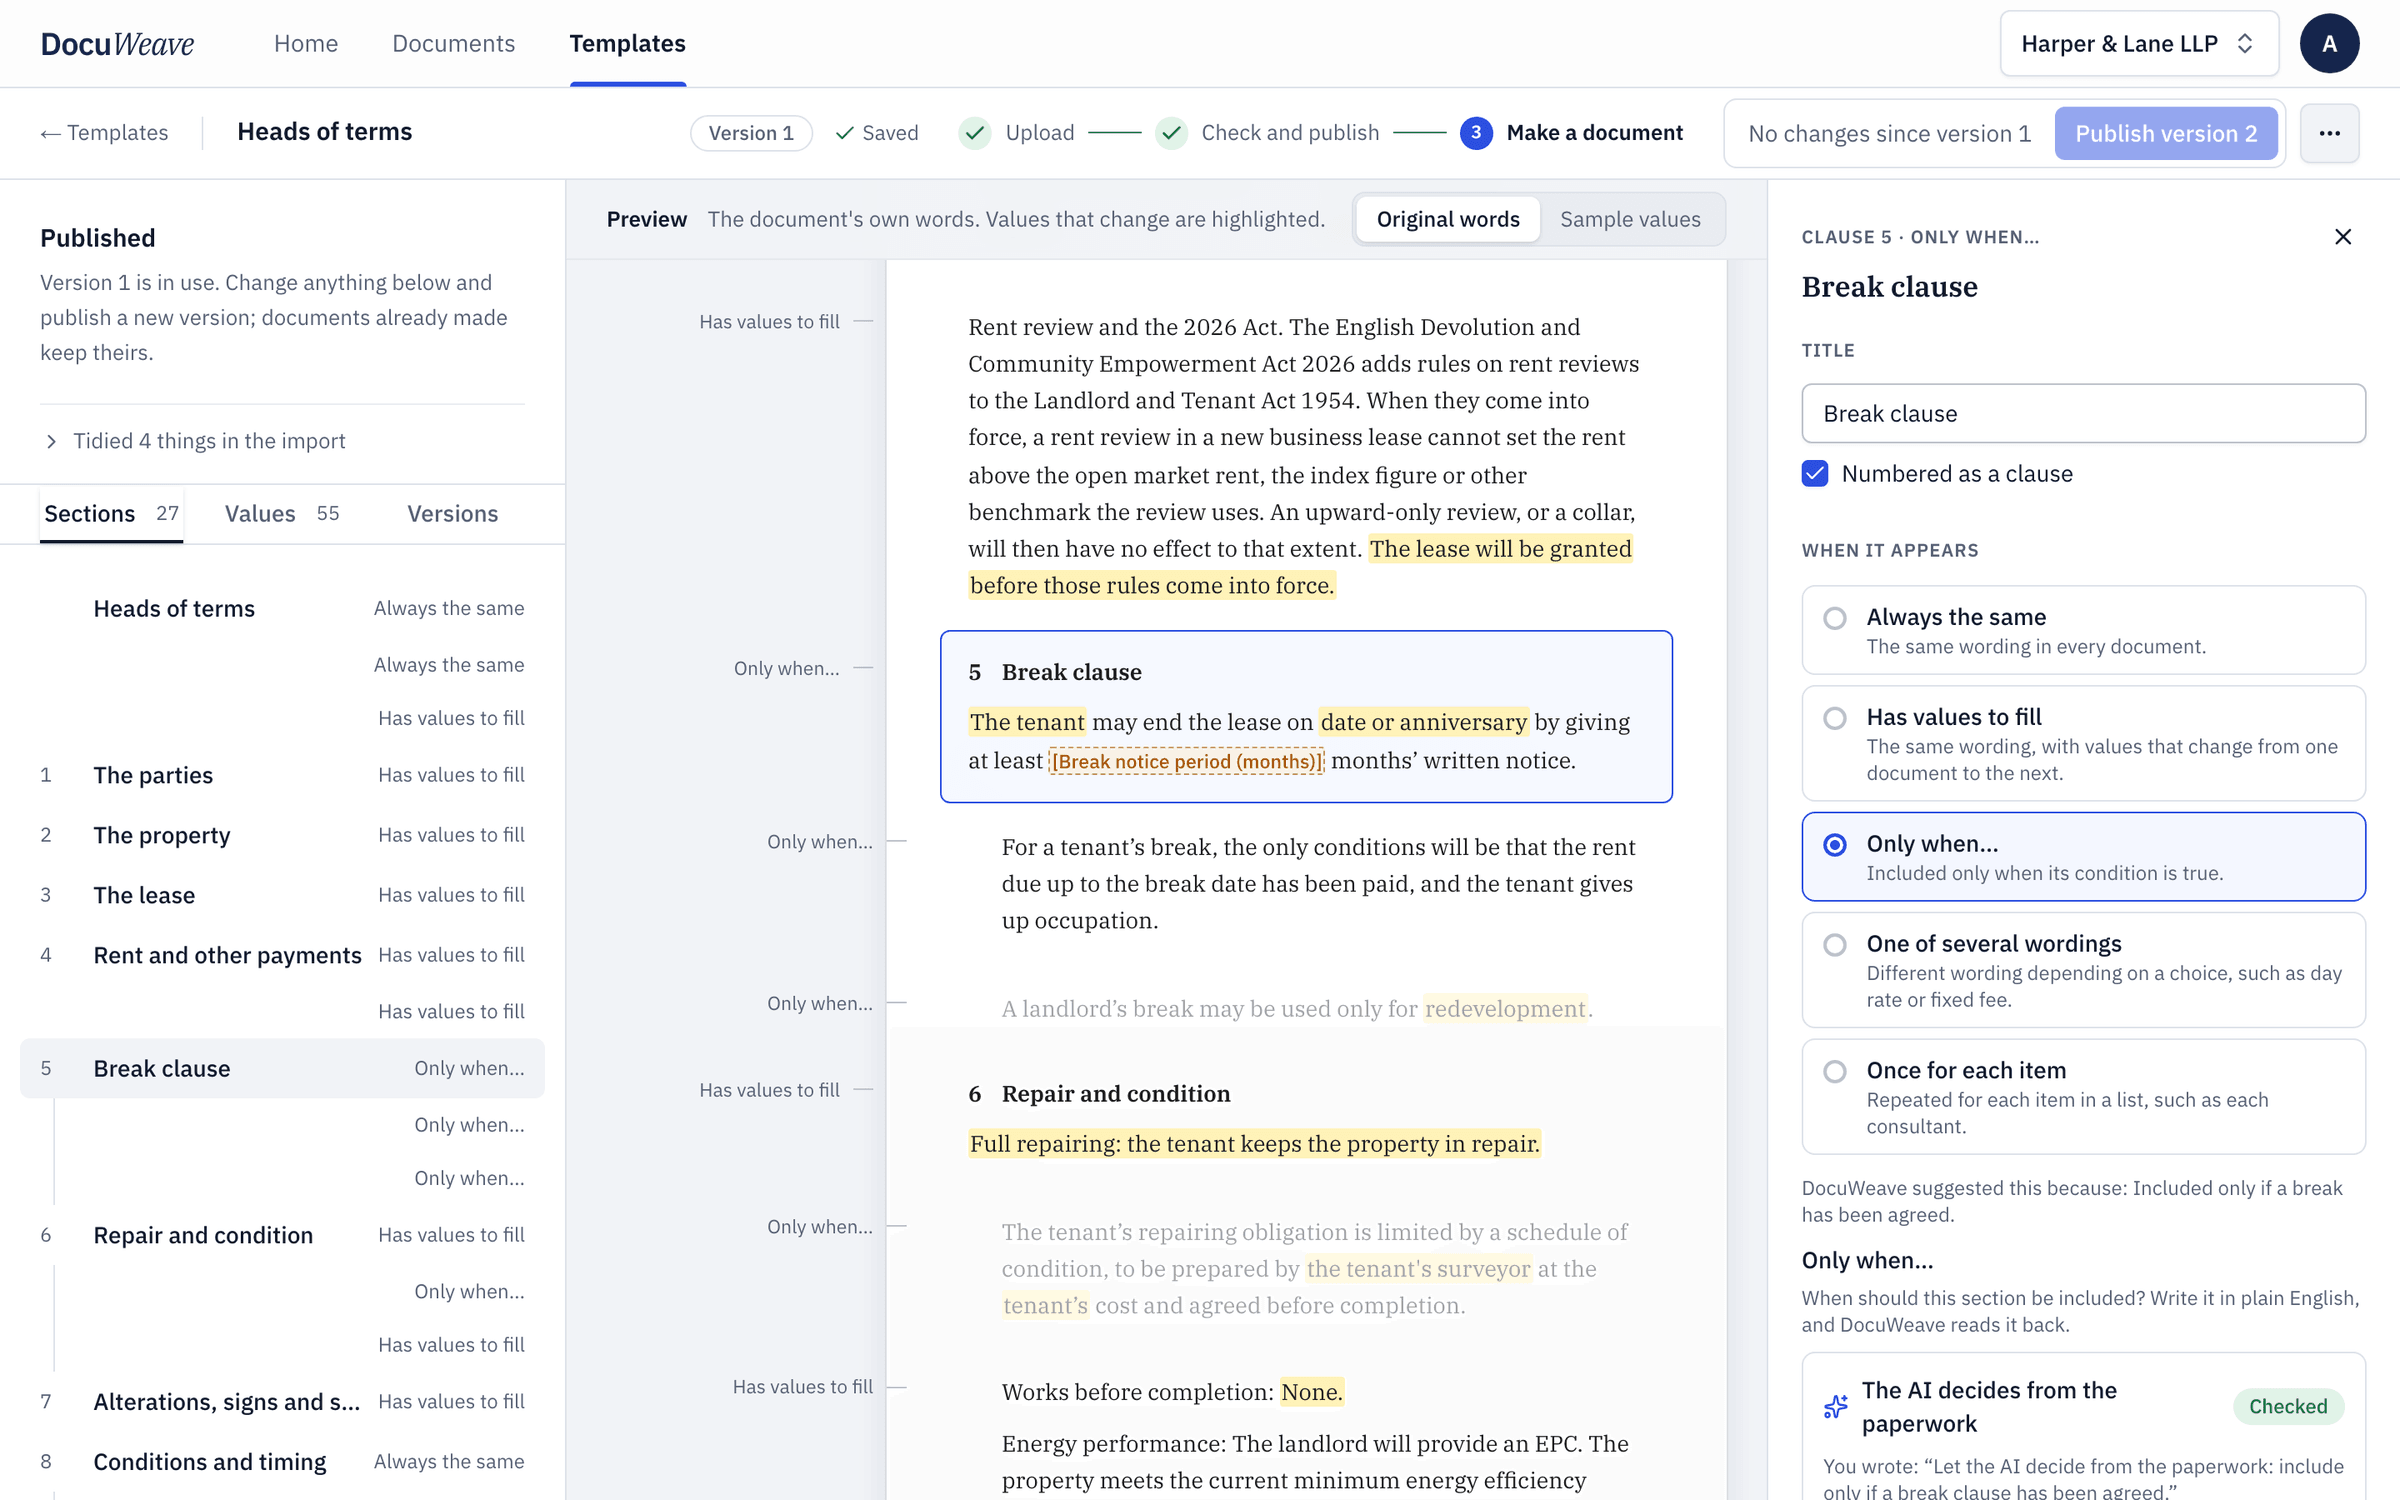Click the Upload step checkmark icon

point(975,133)
